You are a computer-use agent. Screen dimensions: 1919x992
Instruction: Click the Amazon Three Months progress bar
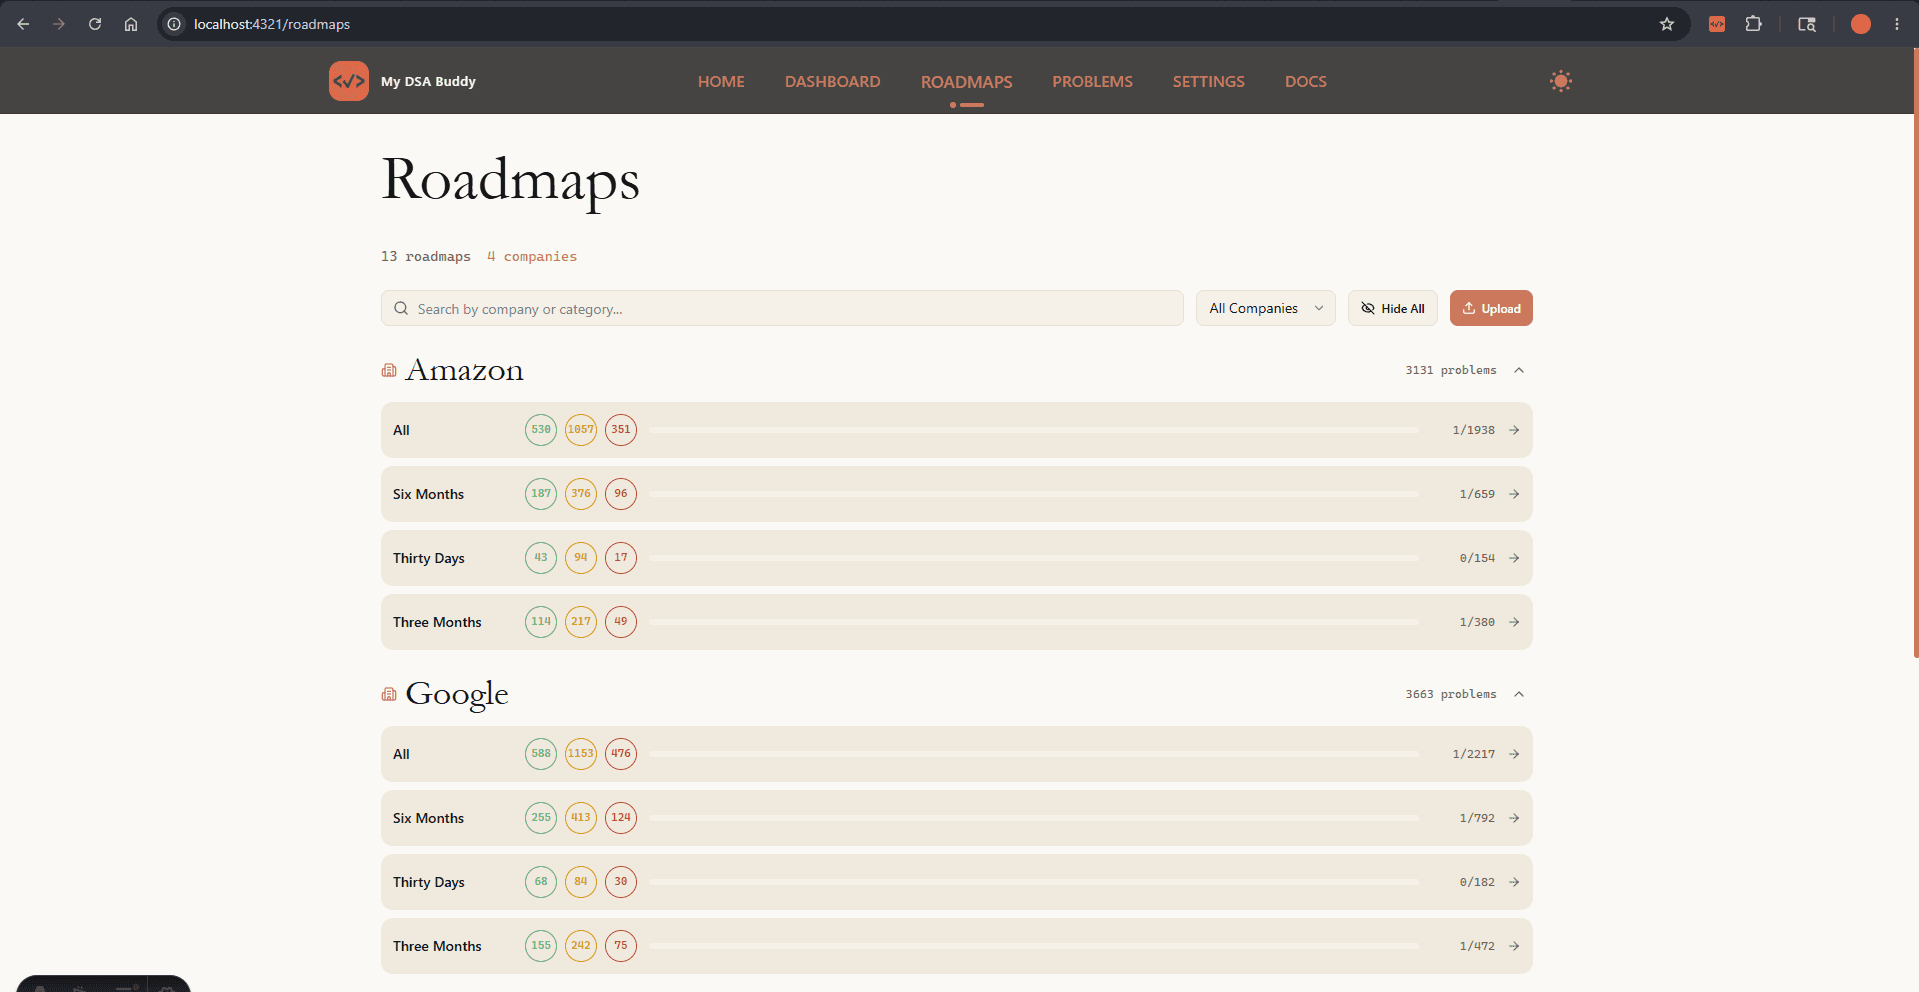pos(1033,622)
